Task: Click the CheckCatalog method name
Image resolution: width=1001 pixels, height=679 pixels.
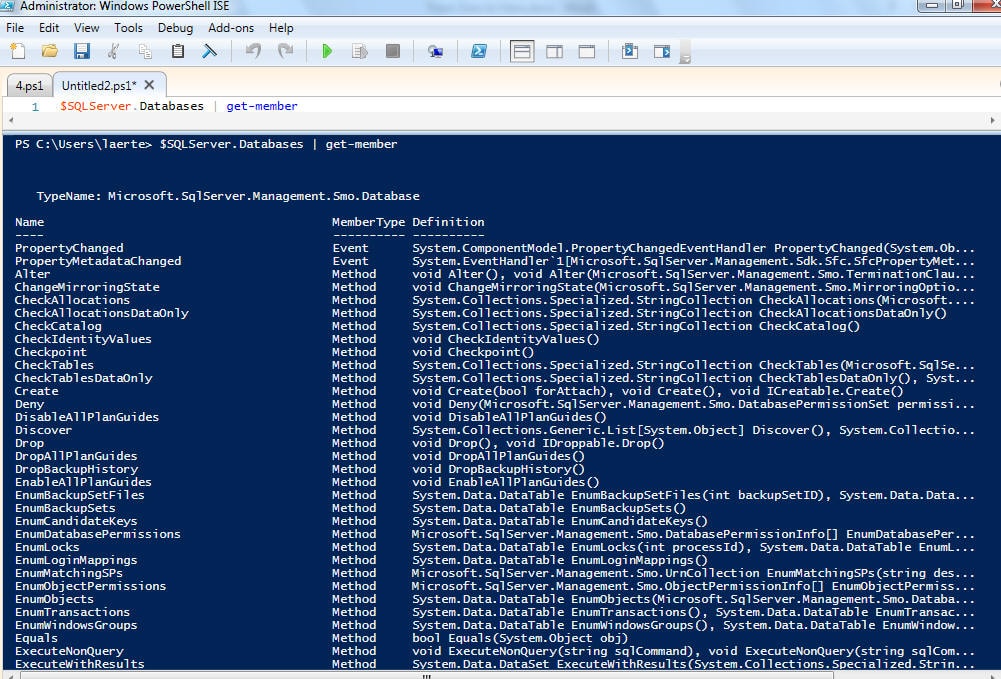Action: click(x=58, y=326)
